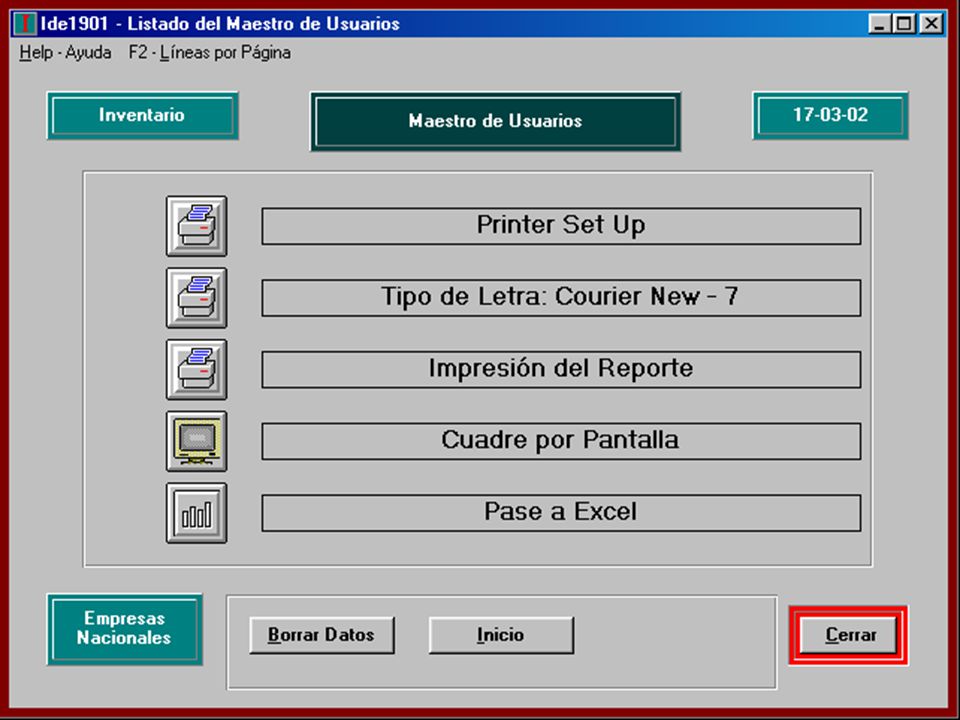This screenshot has height=720, width=960.
Task: Minimize the Ide1901 window
Action: (x=880, y=24)
